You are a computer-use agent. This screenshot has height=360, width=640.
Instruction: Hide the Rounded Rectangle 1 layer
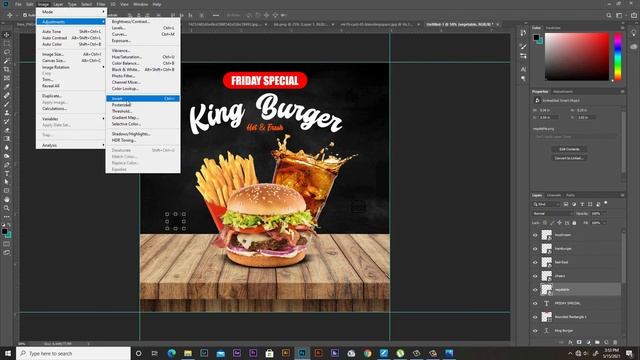[535, 317]
